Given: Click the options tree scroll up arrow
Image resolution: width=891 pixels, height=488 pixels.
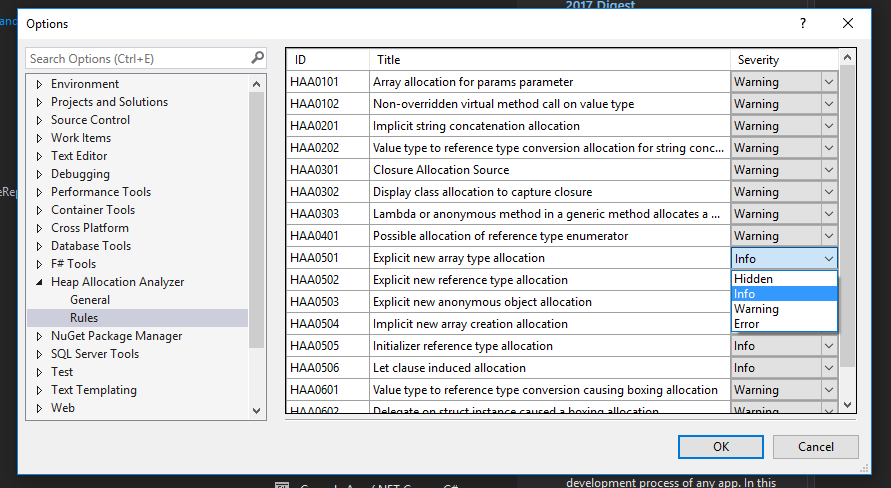Looking at the screenshot, I should [x=256, y=84].
